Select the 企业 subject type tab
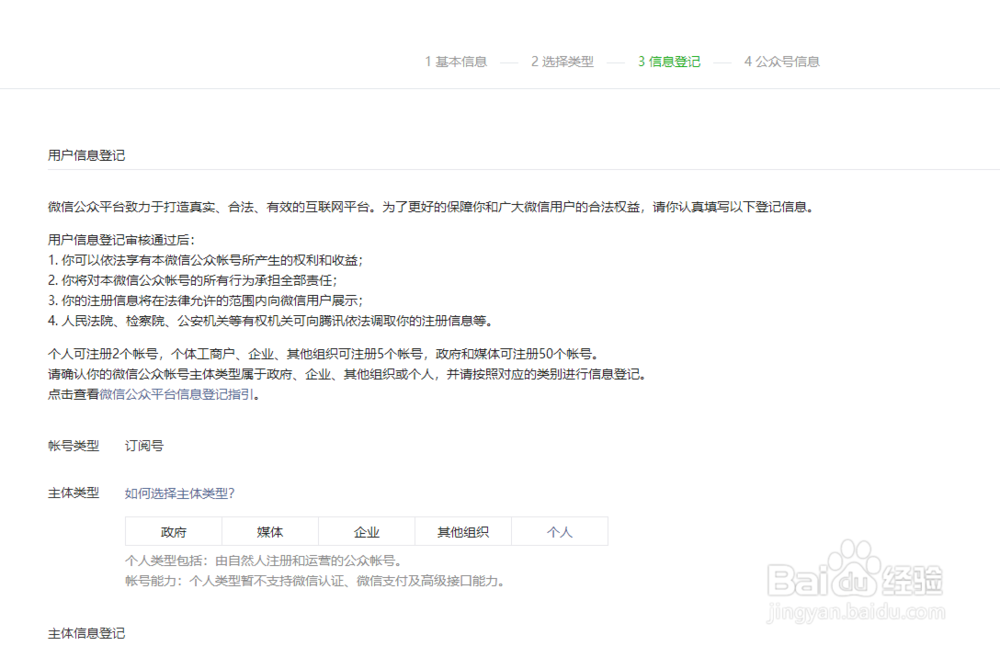The width and height of the screenshot is (1000, 646). click(367, 531)
